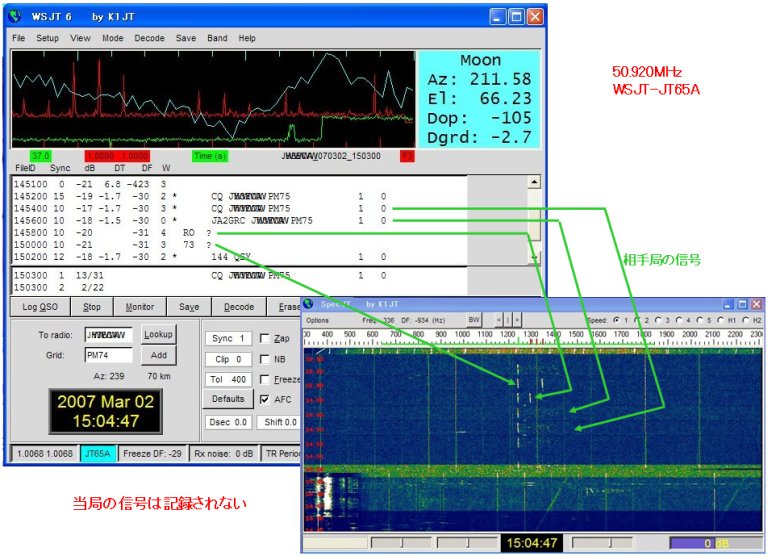Select Speed H2 radio in SpecJT
Viewport: 768px width, 556px height.
coord(746,320)
